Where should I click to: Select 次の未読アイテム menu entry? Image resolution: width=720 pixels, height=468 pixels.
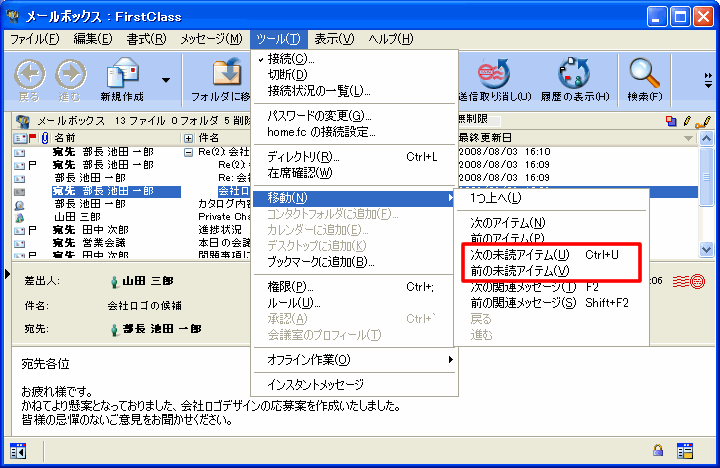(520, 255)
